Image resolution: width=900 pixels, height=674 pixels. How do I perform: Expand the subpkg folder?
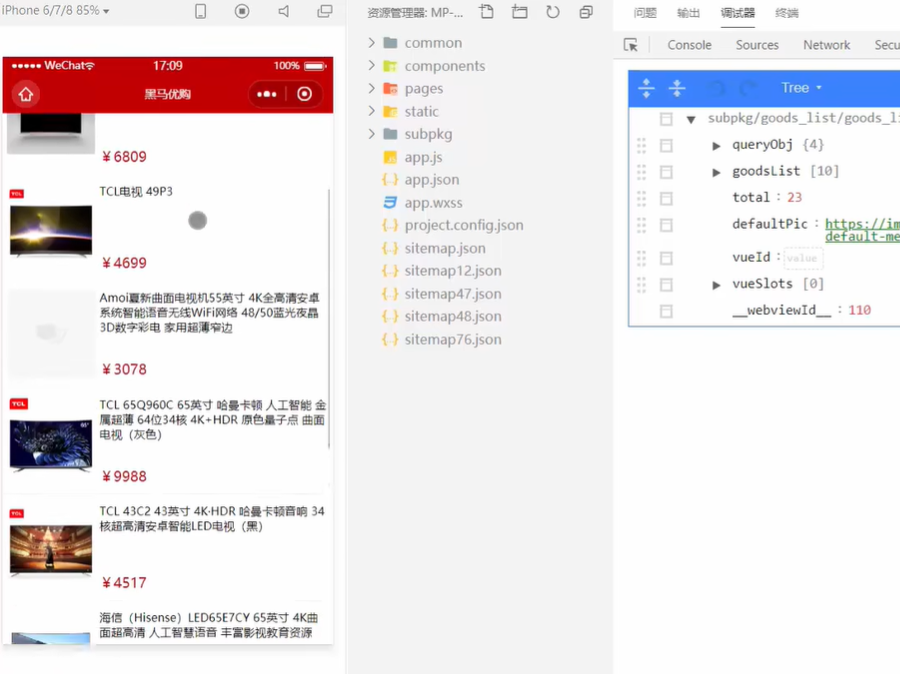(371, 134)
